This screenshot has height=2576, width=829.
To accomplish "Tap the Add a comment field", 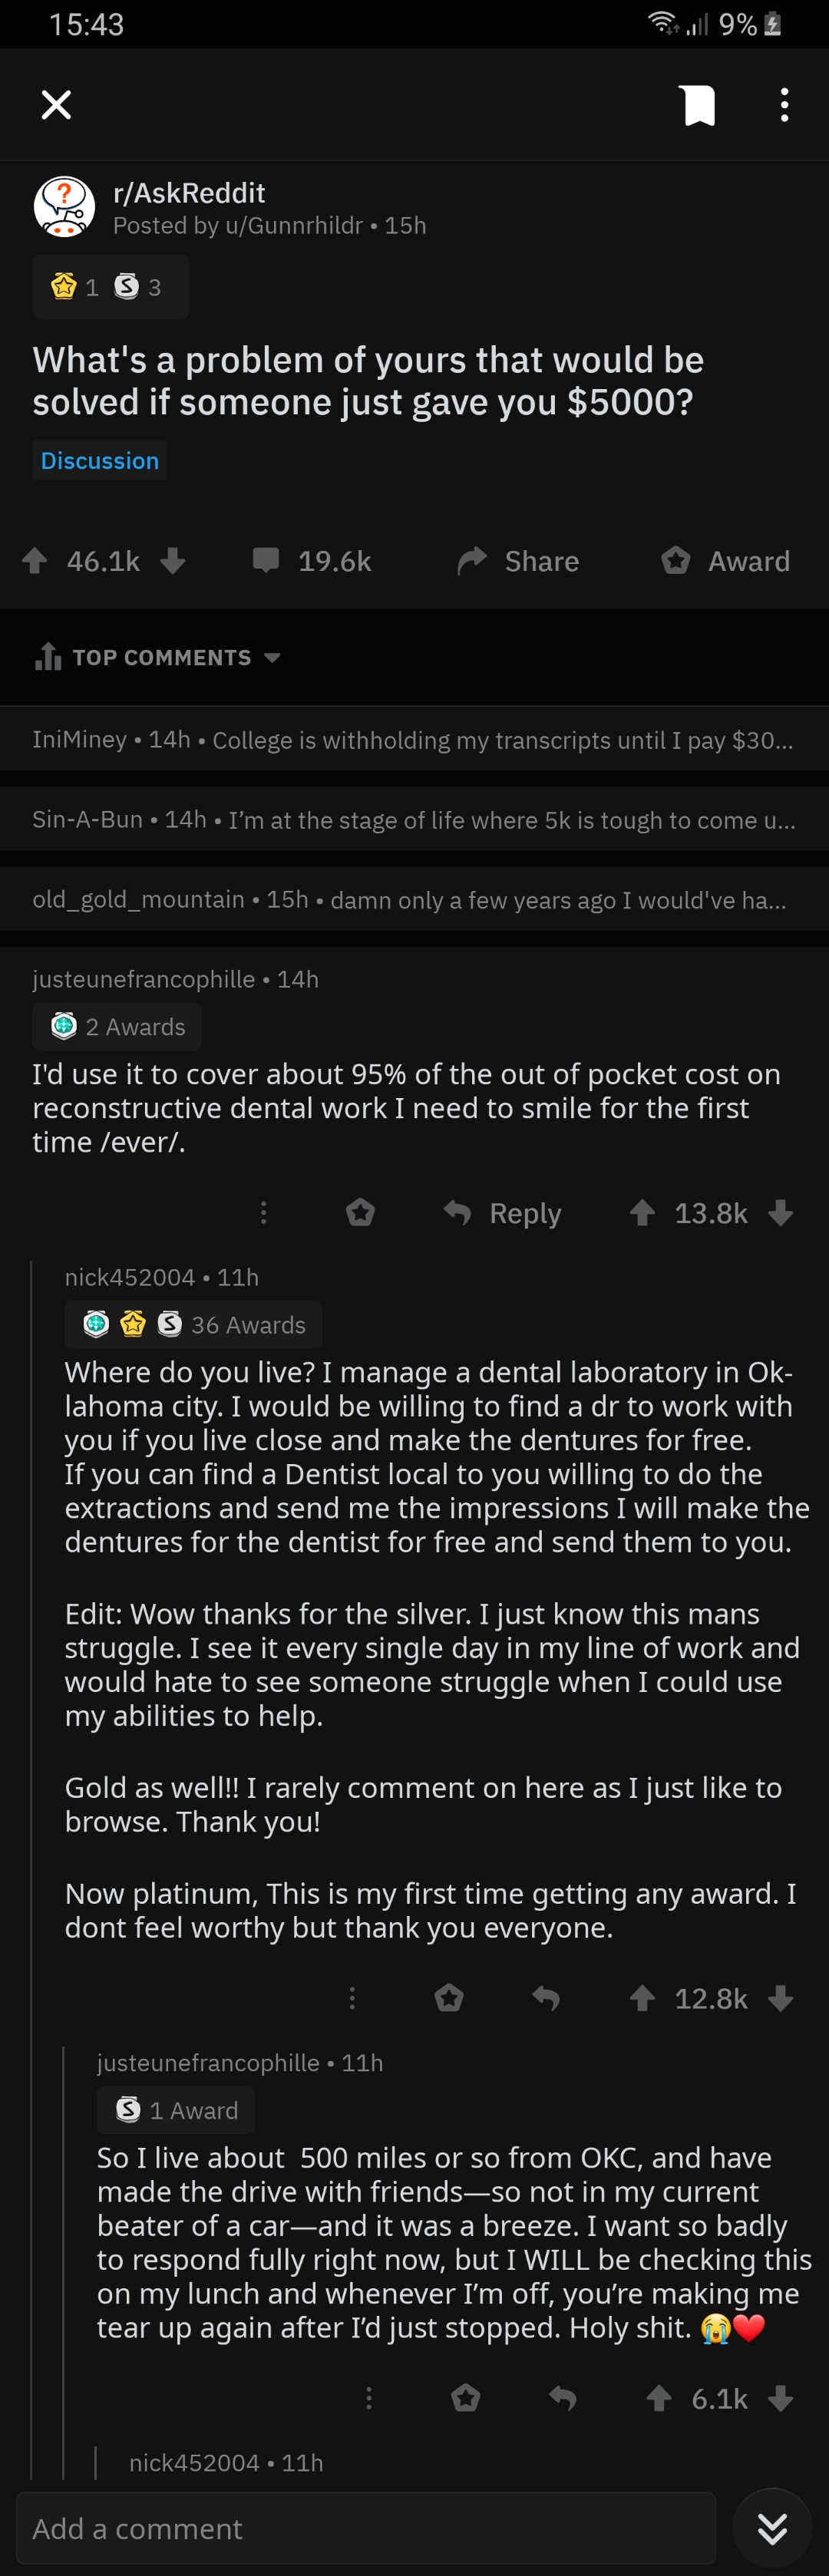I will click(x=366, y=2528).
